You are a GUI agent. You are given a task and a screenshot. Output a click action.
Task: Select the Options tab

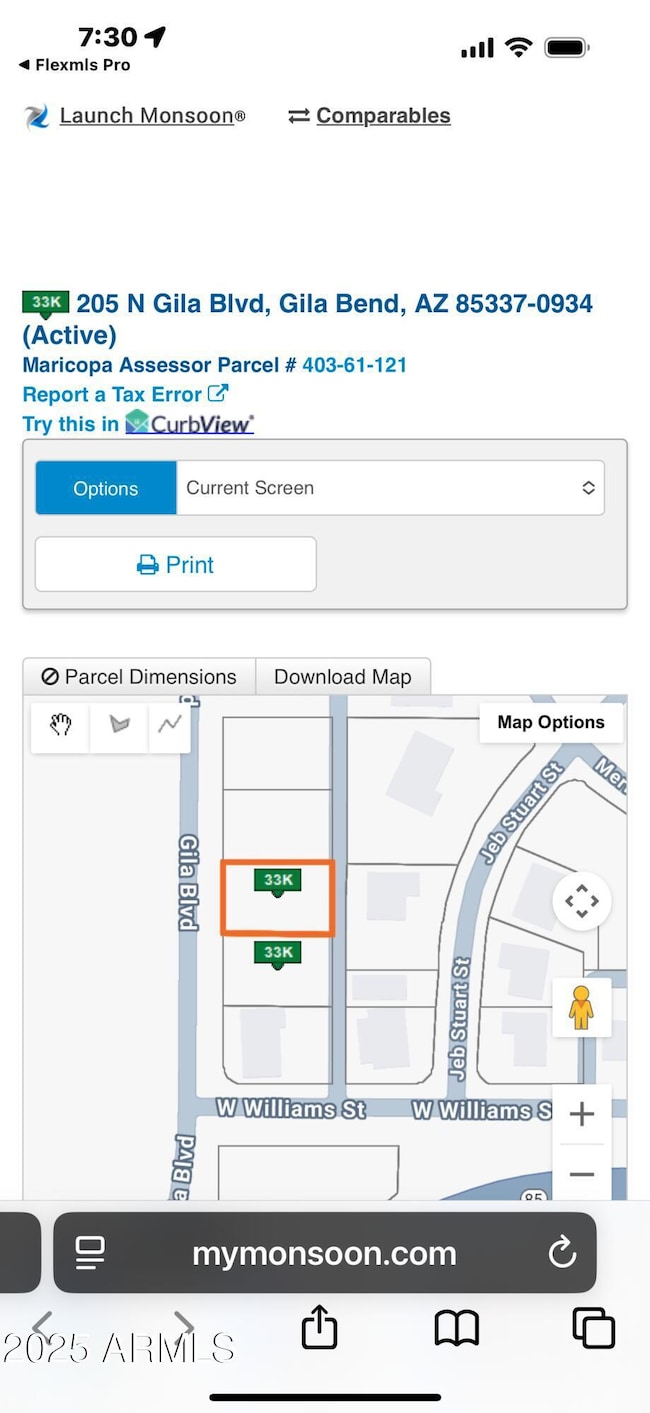click(106, 488)
